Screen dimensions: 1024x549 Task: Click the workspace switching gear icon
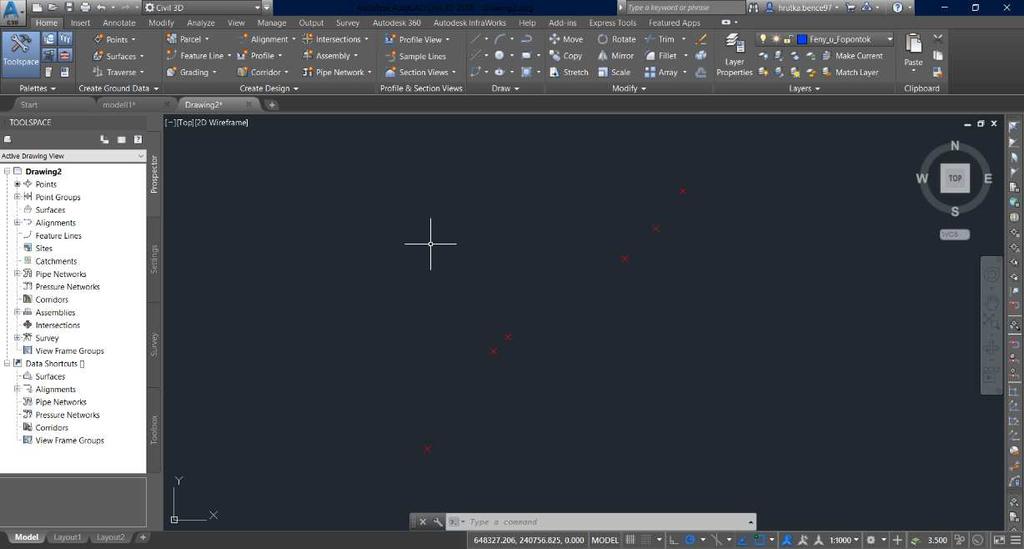[x=871, y=540]
